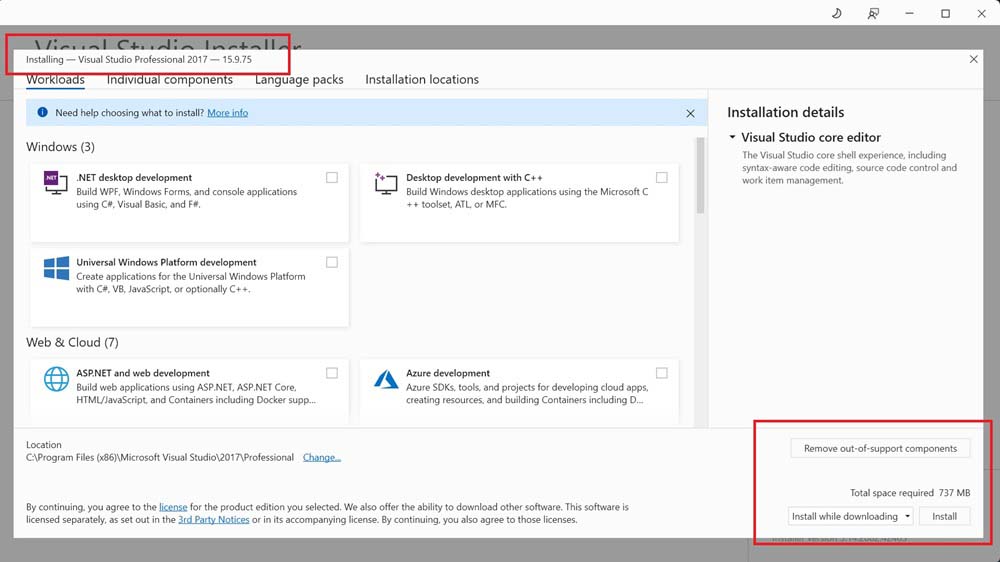Check the .NET desktop development checkbox
Screen dimensions: 1000x562
coord(332,177)
